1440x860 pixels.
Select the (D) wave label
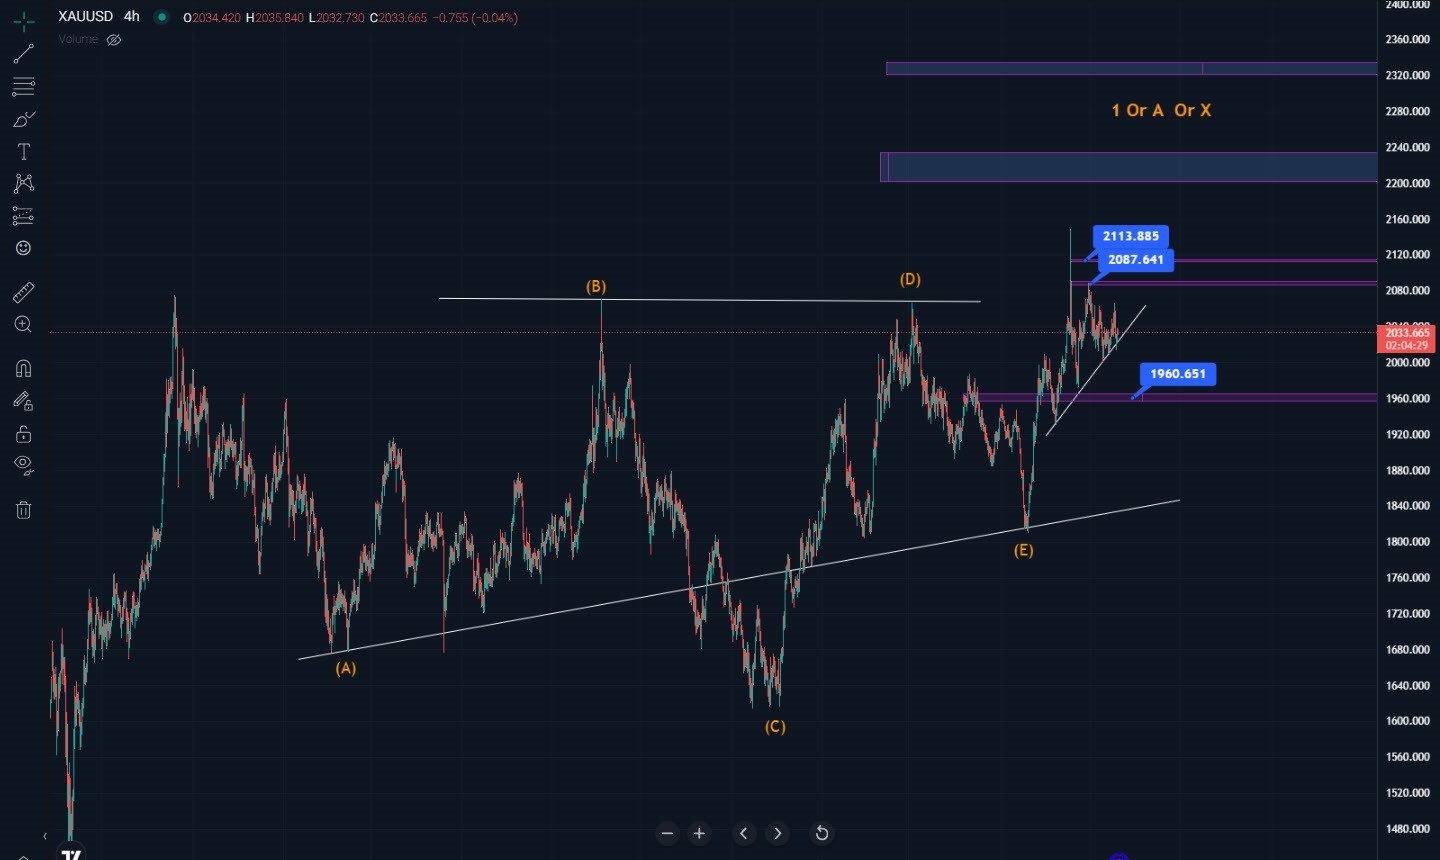[910, 280]
